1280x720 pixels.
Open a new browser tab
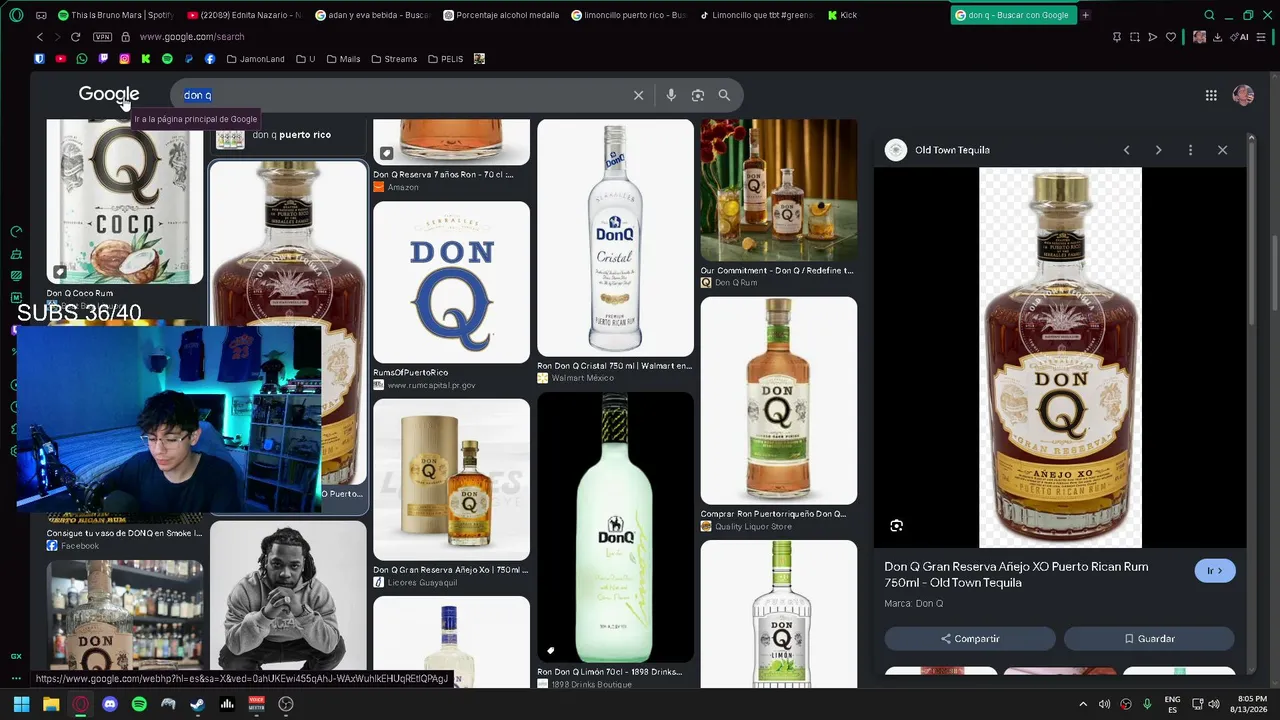coord(1086,15)
